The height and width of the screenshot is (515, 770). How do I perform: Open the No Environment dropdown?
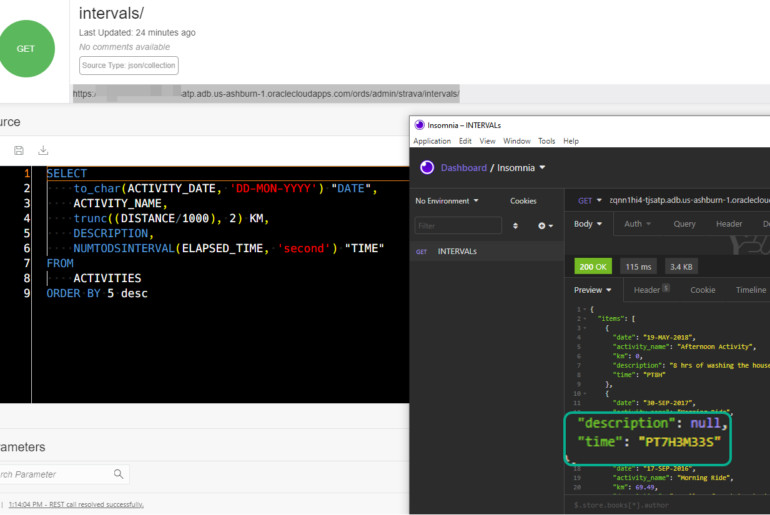tap(446, 201)
